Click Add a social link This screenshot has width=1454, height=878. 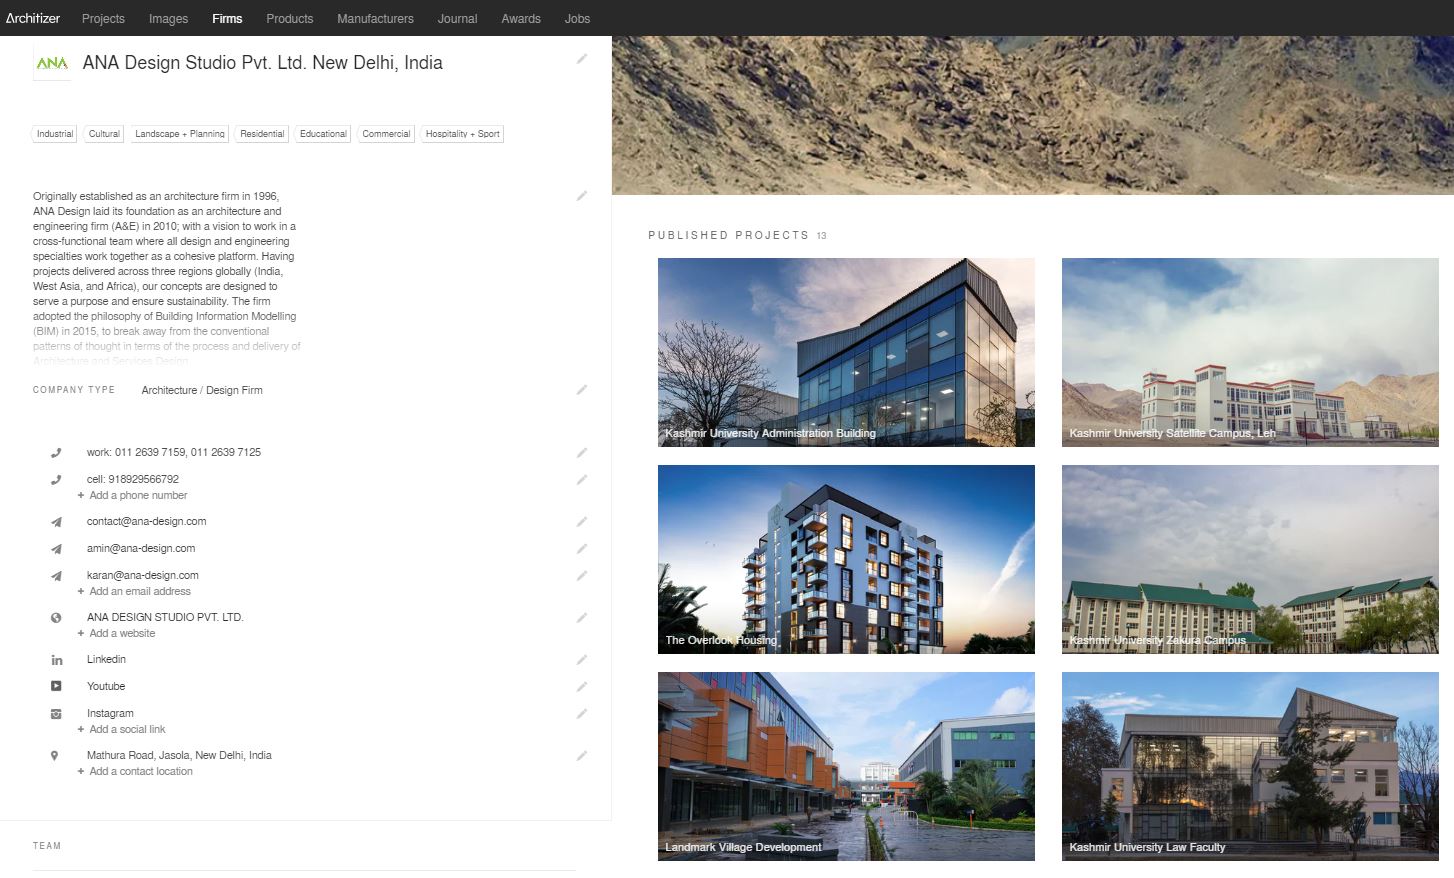(127, 729)
